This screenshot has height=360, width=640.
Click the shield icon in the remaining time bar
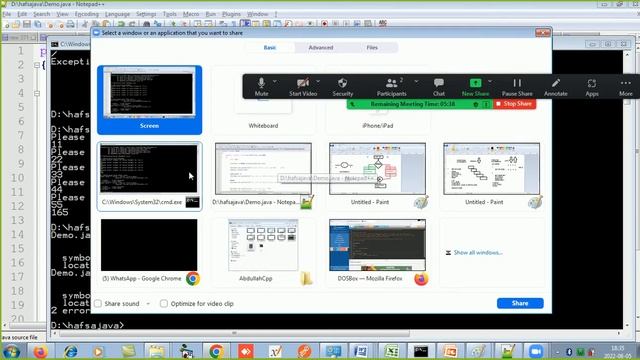click(476, 104)
